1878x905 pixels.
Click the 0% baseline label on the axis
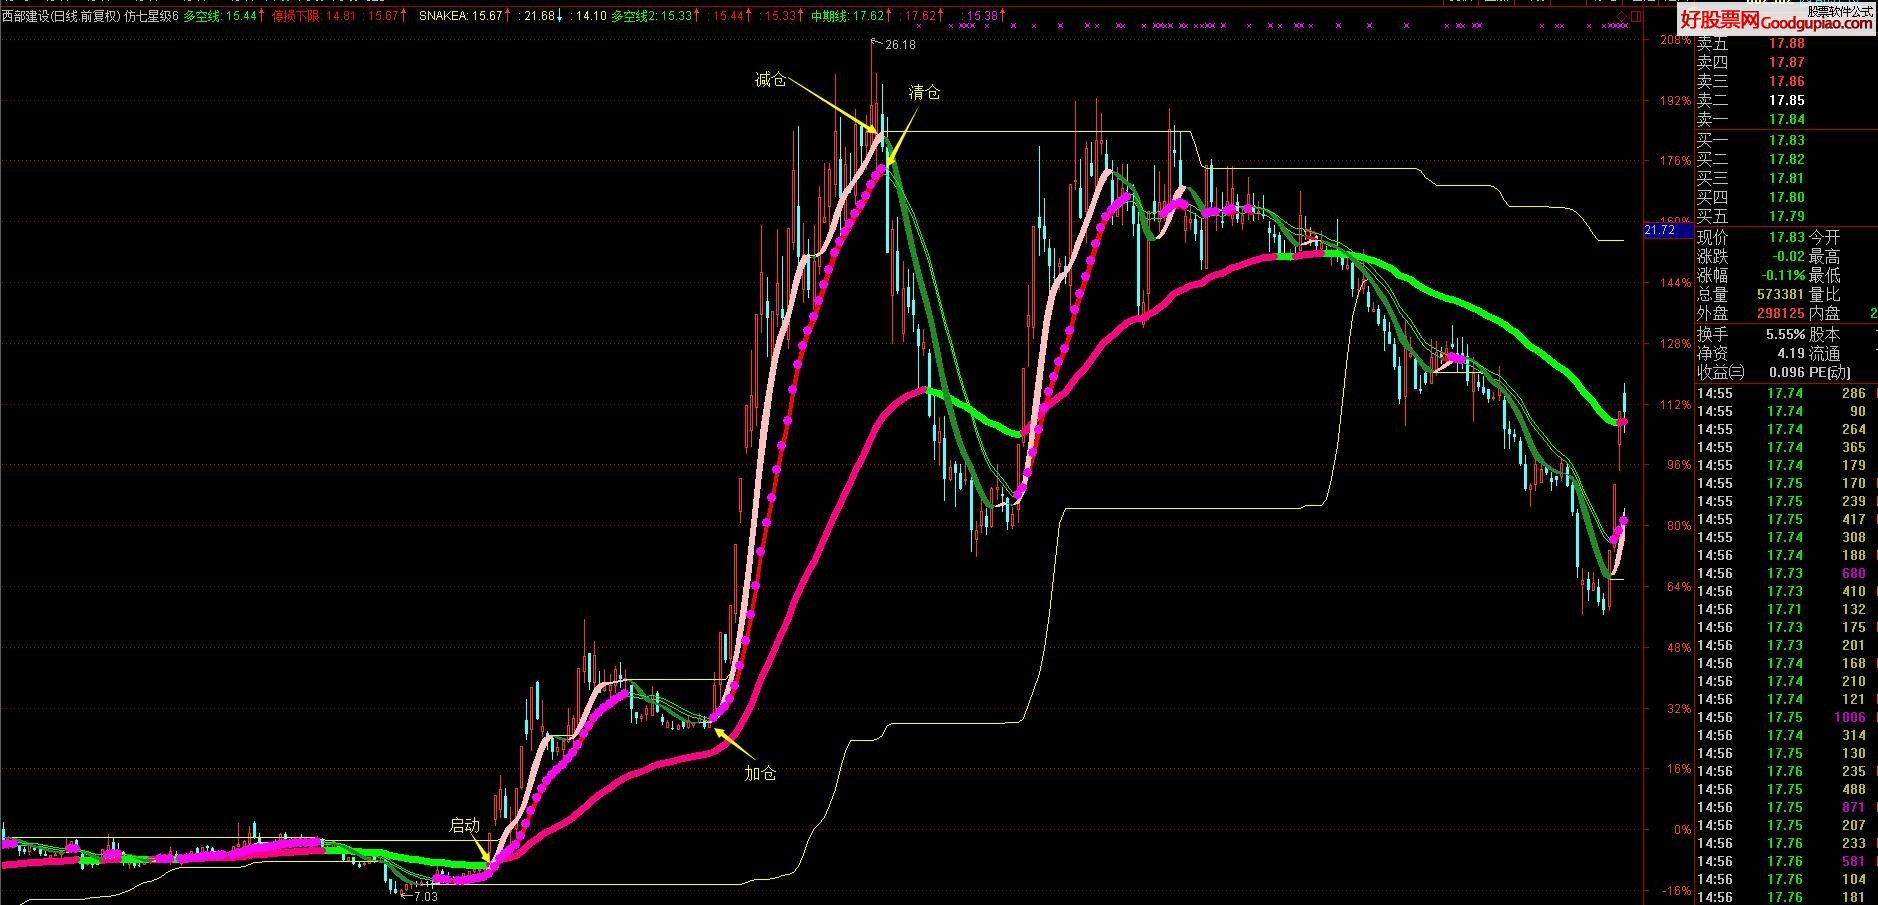coord(1682,830)
